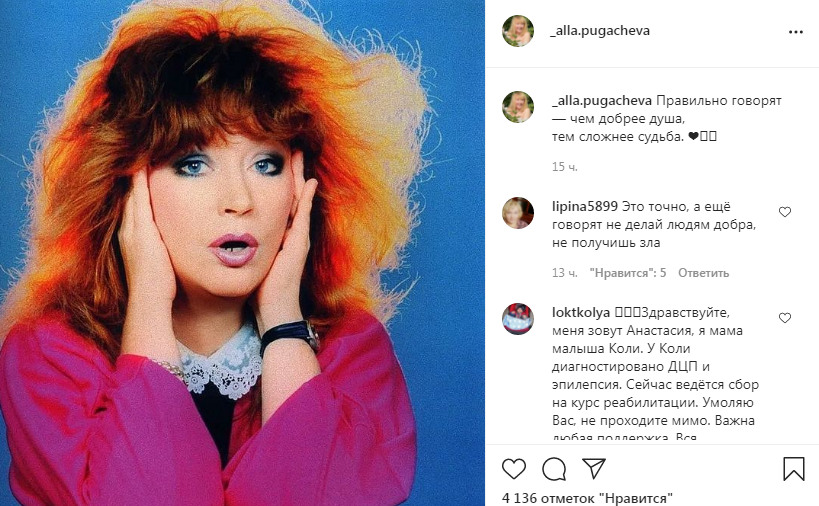This screenshot has width=819, height=506.
Task: Open lipina5899 username link
Action: tap(585, 207)
